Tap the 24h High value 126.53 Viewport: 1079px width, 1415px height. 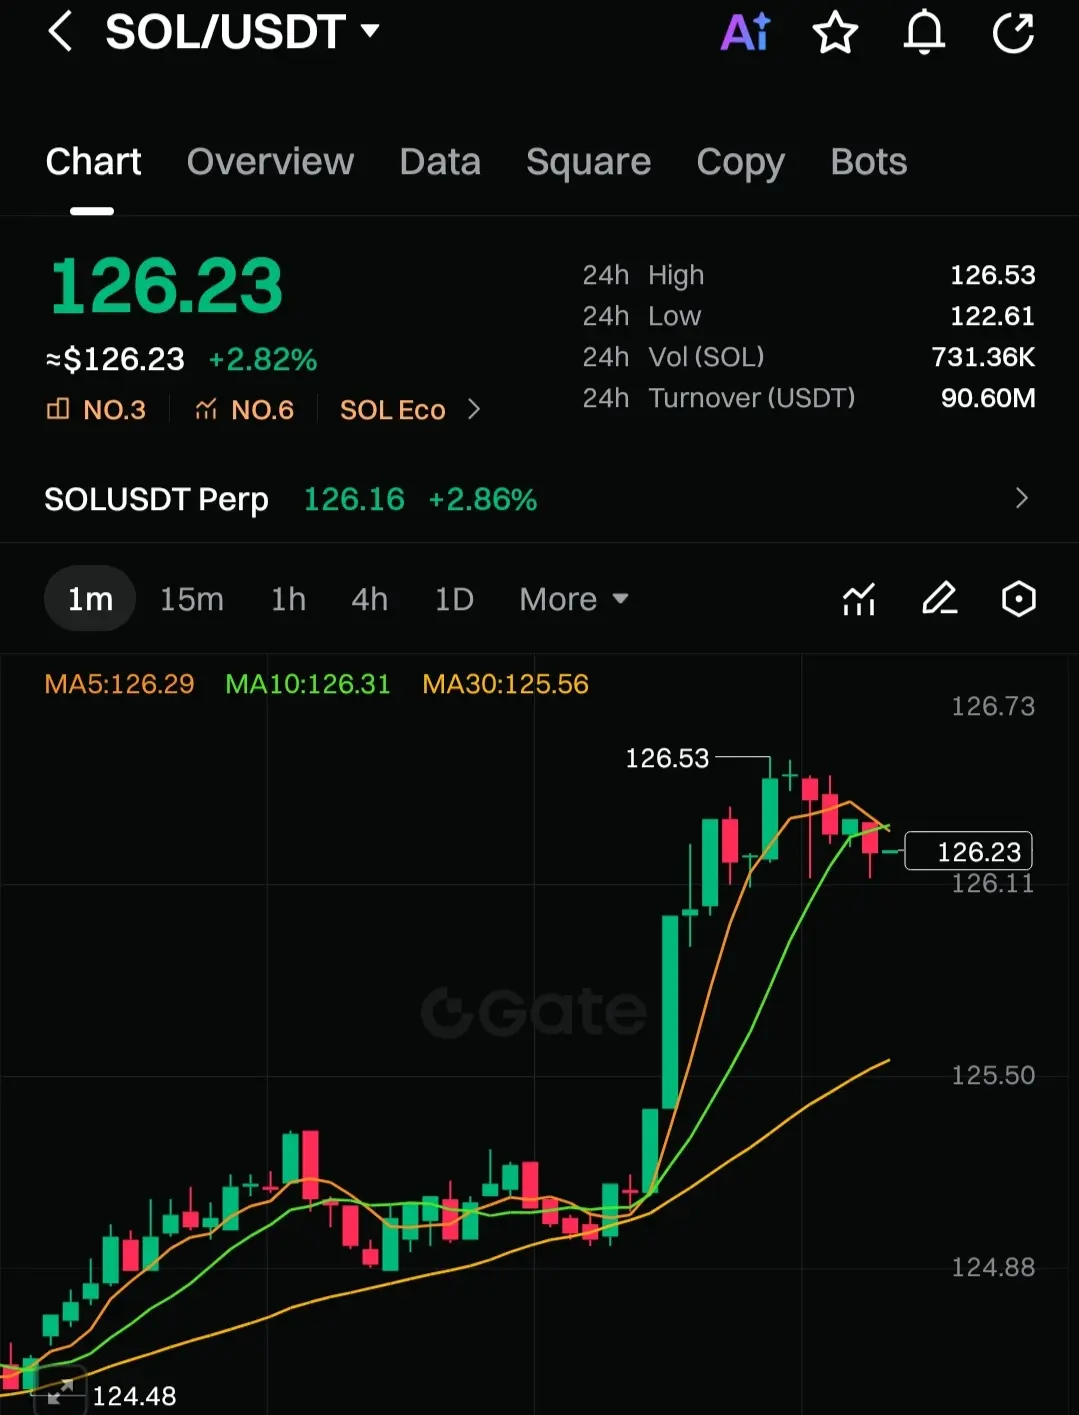click(x=992, y=275)
